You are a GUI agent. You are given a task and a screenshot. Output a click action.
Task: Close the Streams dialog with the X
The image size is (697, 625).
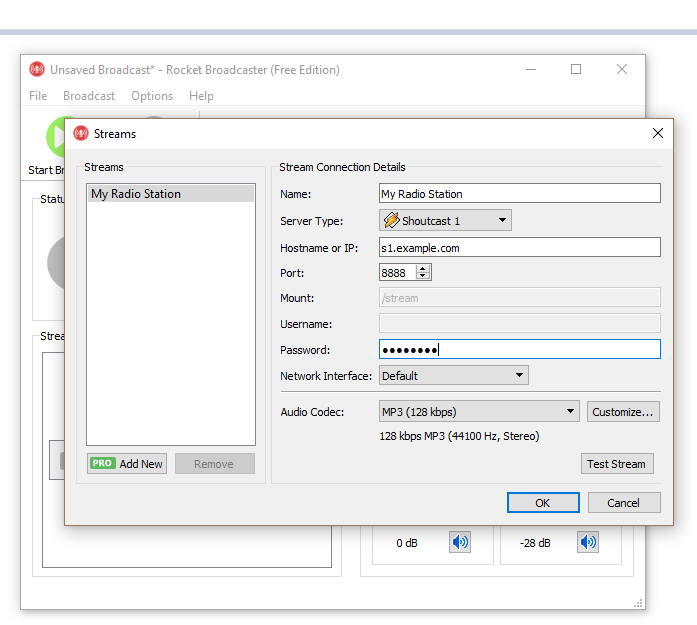[x=658, y=133]
